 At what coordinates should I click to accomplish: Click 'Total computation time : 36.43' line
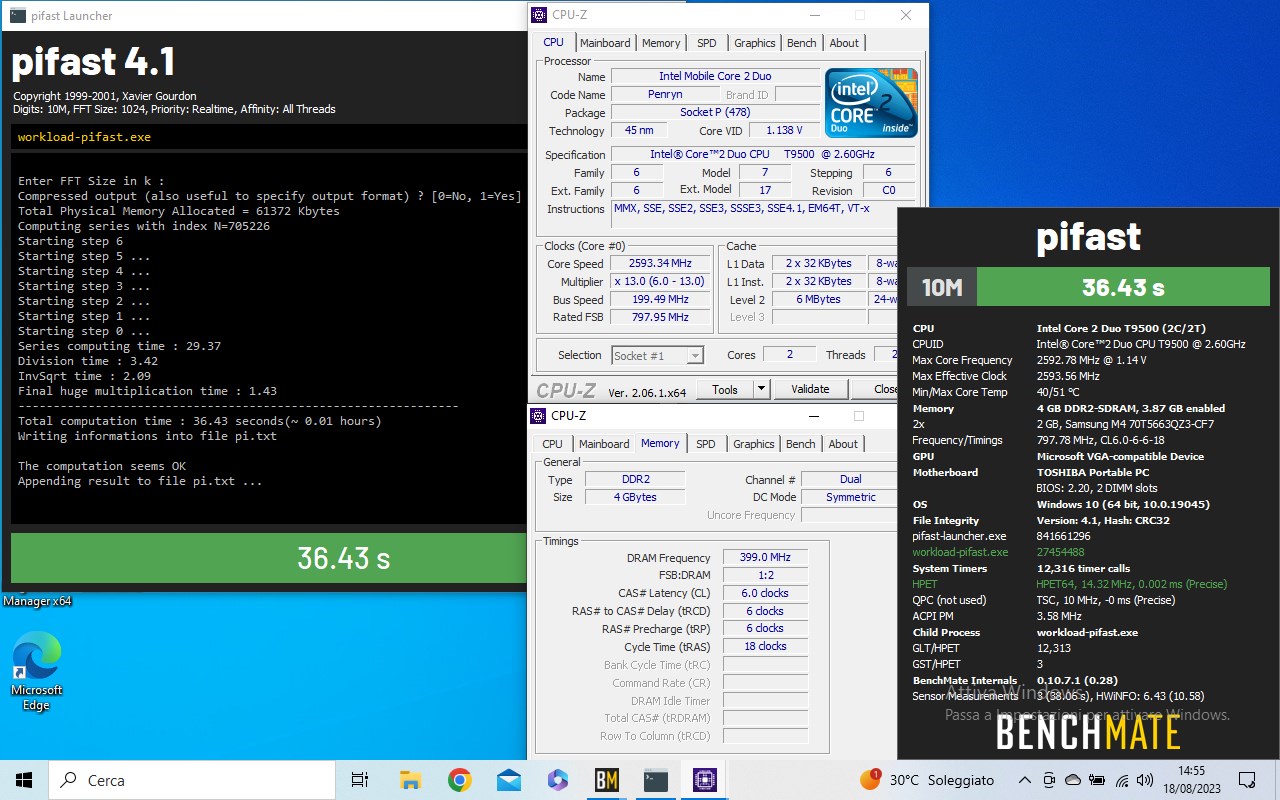[200, 421]
